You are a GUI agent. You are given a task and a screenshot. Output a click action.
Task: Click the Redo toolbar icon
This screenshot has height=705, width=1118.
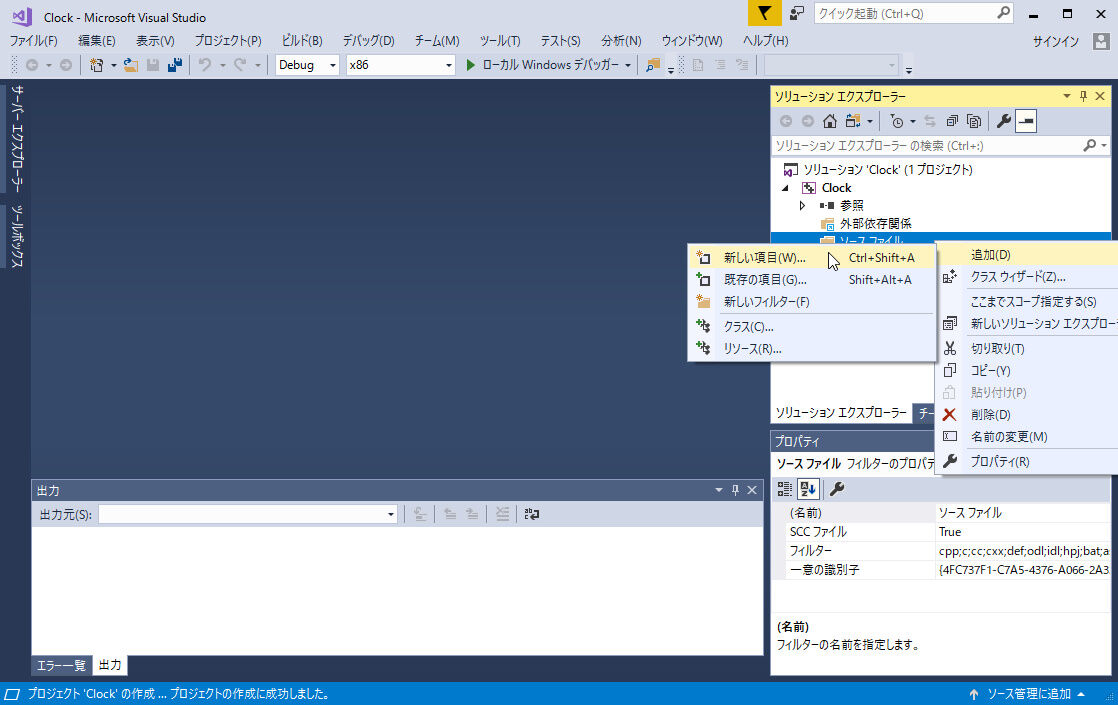240,65
